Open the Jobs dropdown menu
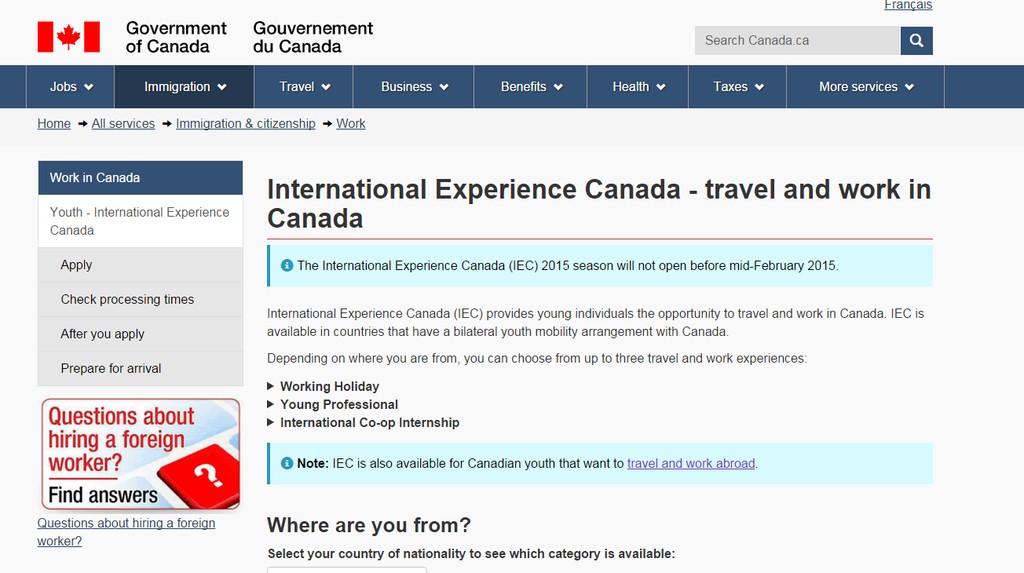The height and width of the screenshot is (573, 1024). 71,87
